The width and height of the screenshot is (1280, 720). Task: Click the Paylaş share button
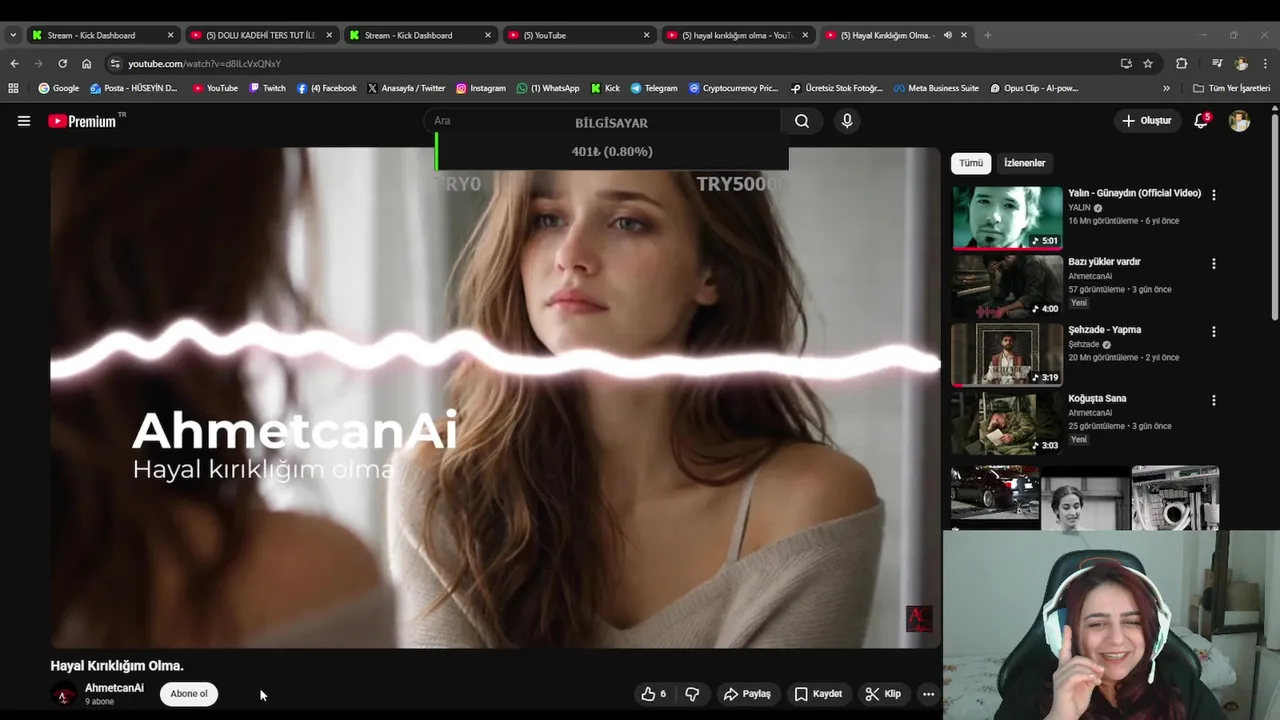point(747,694)
